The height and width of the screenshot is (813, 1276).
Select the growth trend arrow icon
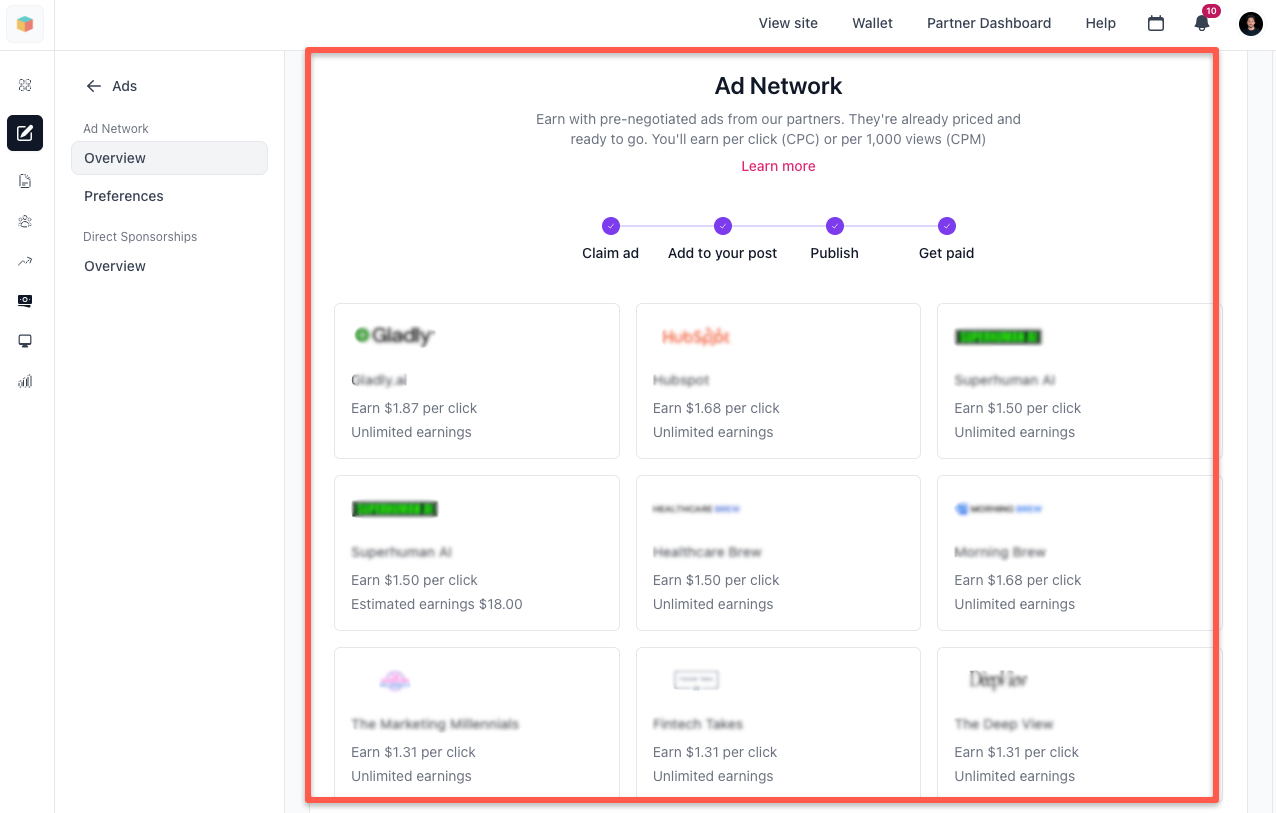click(x=24, y=261)
